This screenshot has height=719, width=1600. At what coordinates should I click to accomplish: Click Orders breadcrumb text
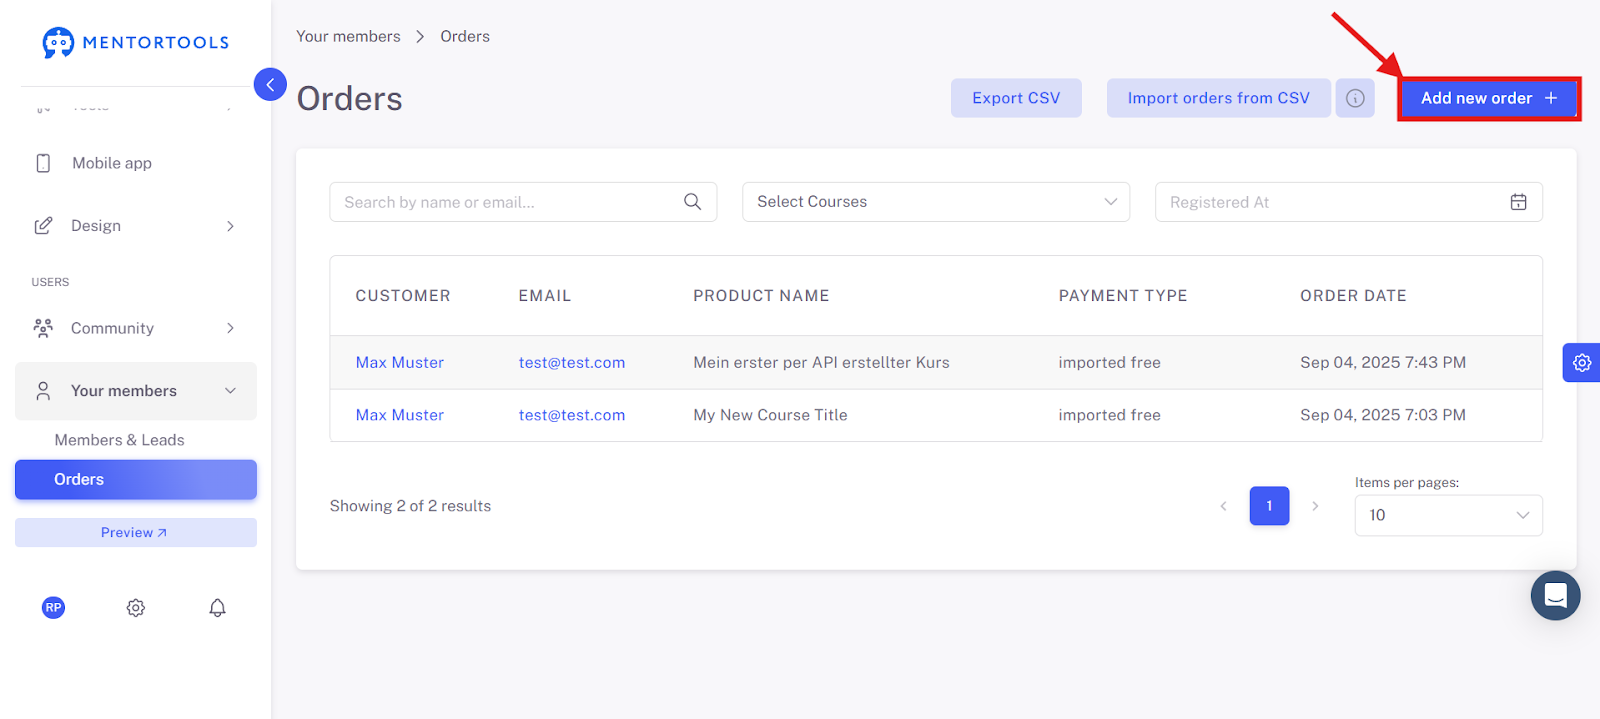pyautogui.click(x=465, y=36)
